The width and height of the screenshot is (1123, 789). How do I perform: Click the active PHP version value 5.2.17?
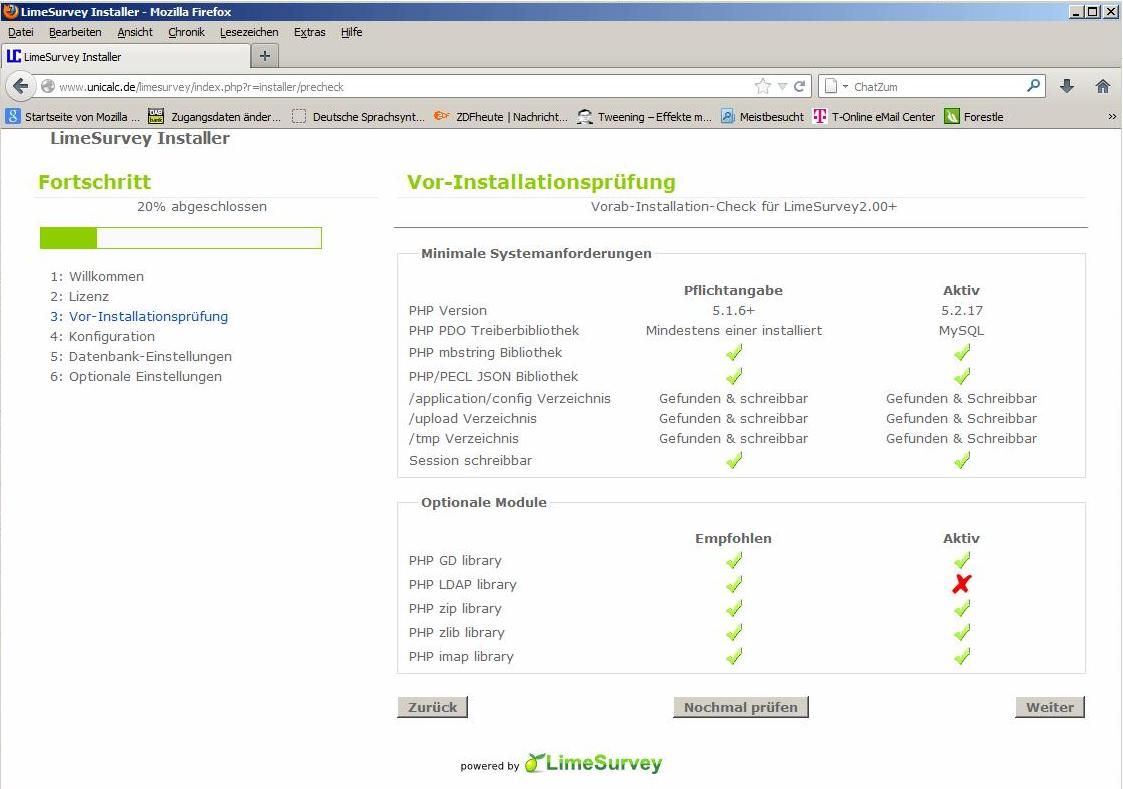pos(962,311)
